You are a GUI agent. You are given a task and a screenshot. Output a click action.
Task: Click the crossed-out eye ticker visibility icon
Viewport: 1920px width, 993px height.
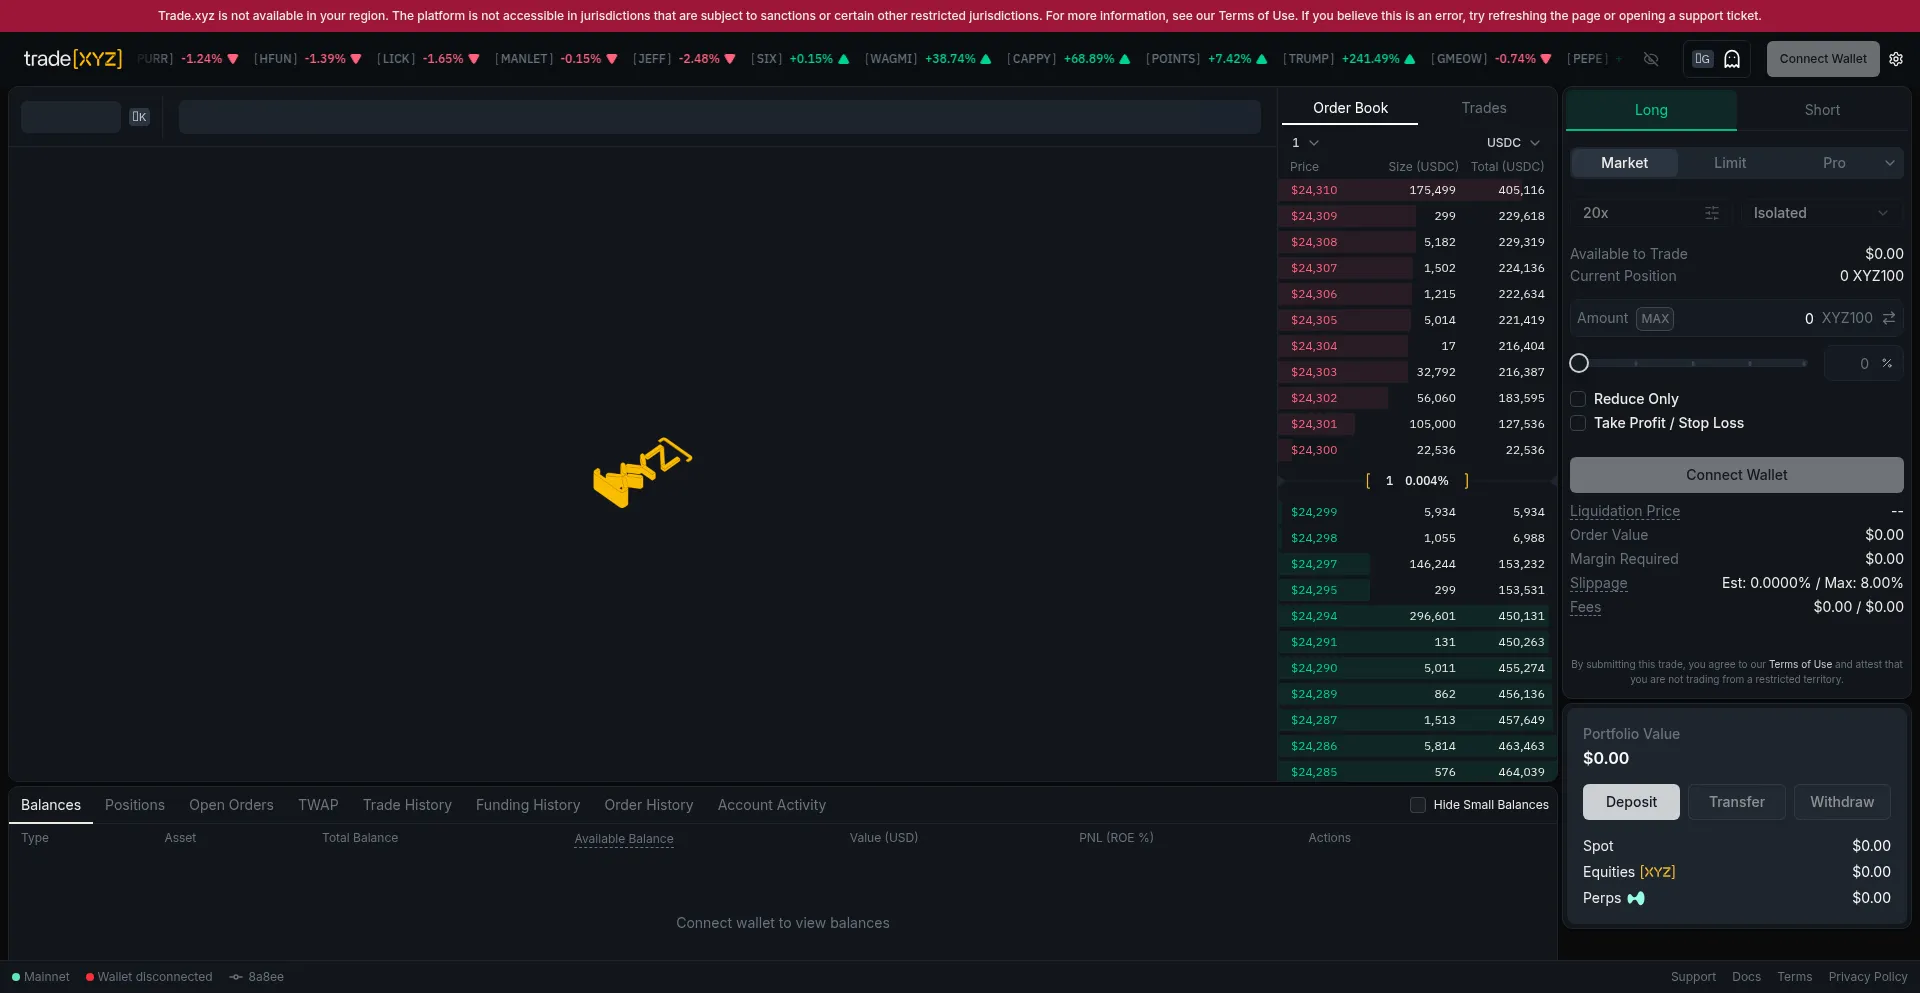point(1651,59)
